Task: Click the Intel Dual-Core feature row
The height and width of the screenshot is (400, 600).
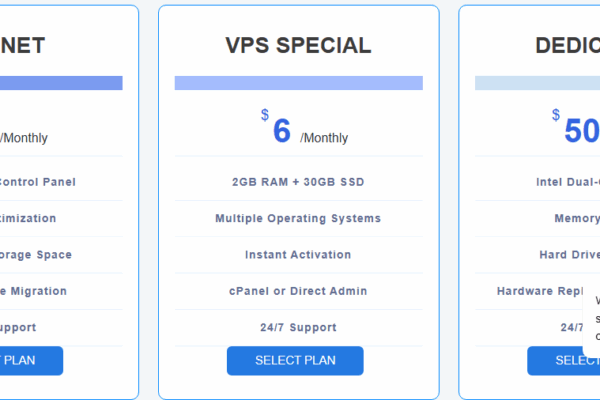Action: click(567, 182)
